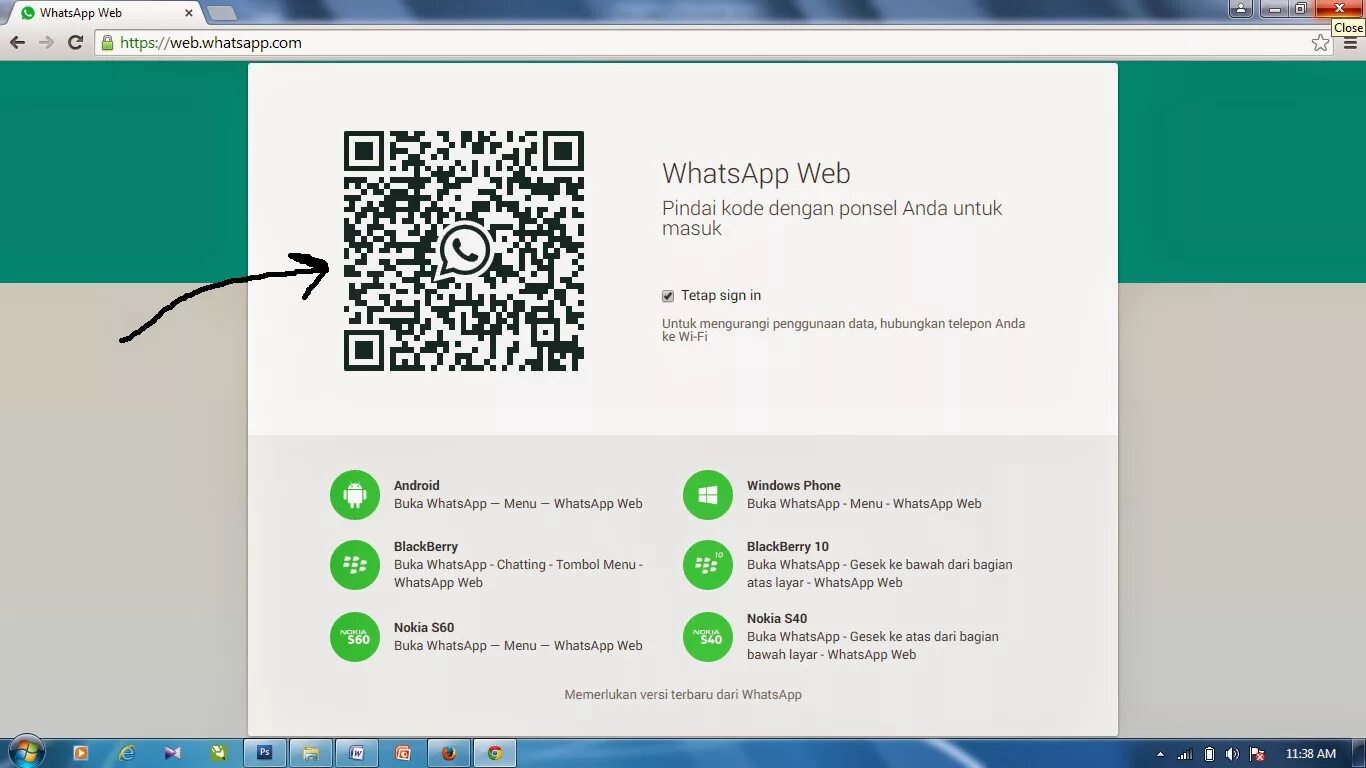Image resolution: width=1366 pixels, height=768 pixels.
Task: Click the 'Android' heading text
Action: coord(416,485)
